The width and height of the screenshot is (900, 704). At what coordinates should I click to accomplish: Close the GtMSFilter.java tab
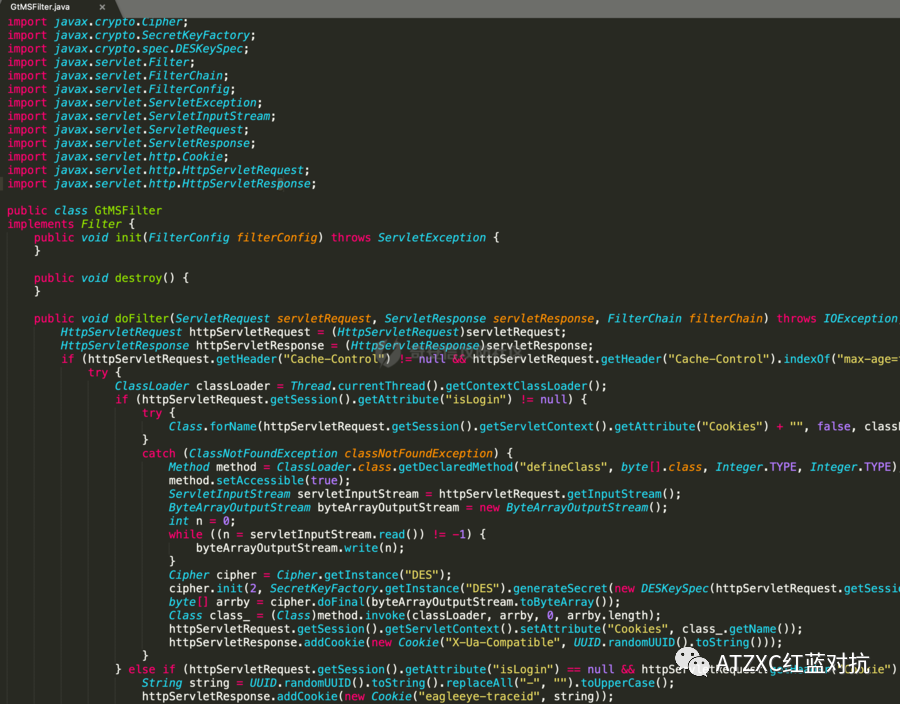pos(102,7)
